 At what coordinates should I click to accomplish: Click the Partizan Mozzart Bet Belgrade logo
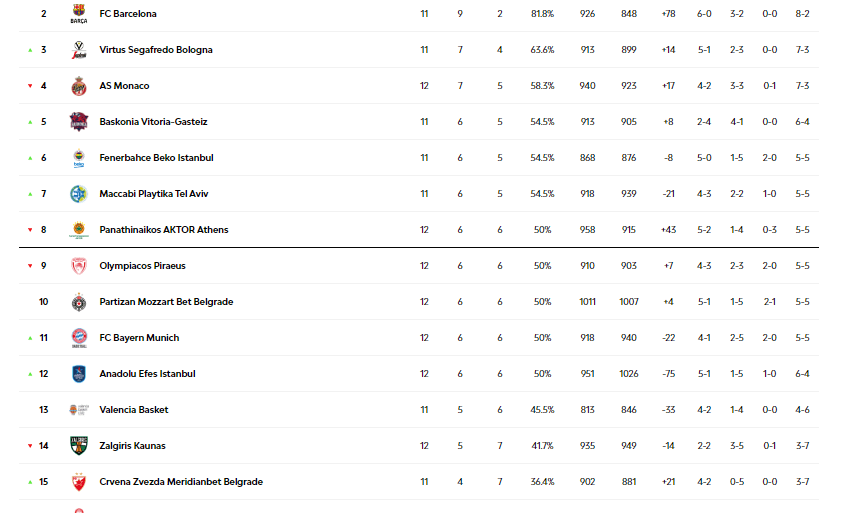[79, 302]
